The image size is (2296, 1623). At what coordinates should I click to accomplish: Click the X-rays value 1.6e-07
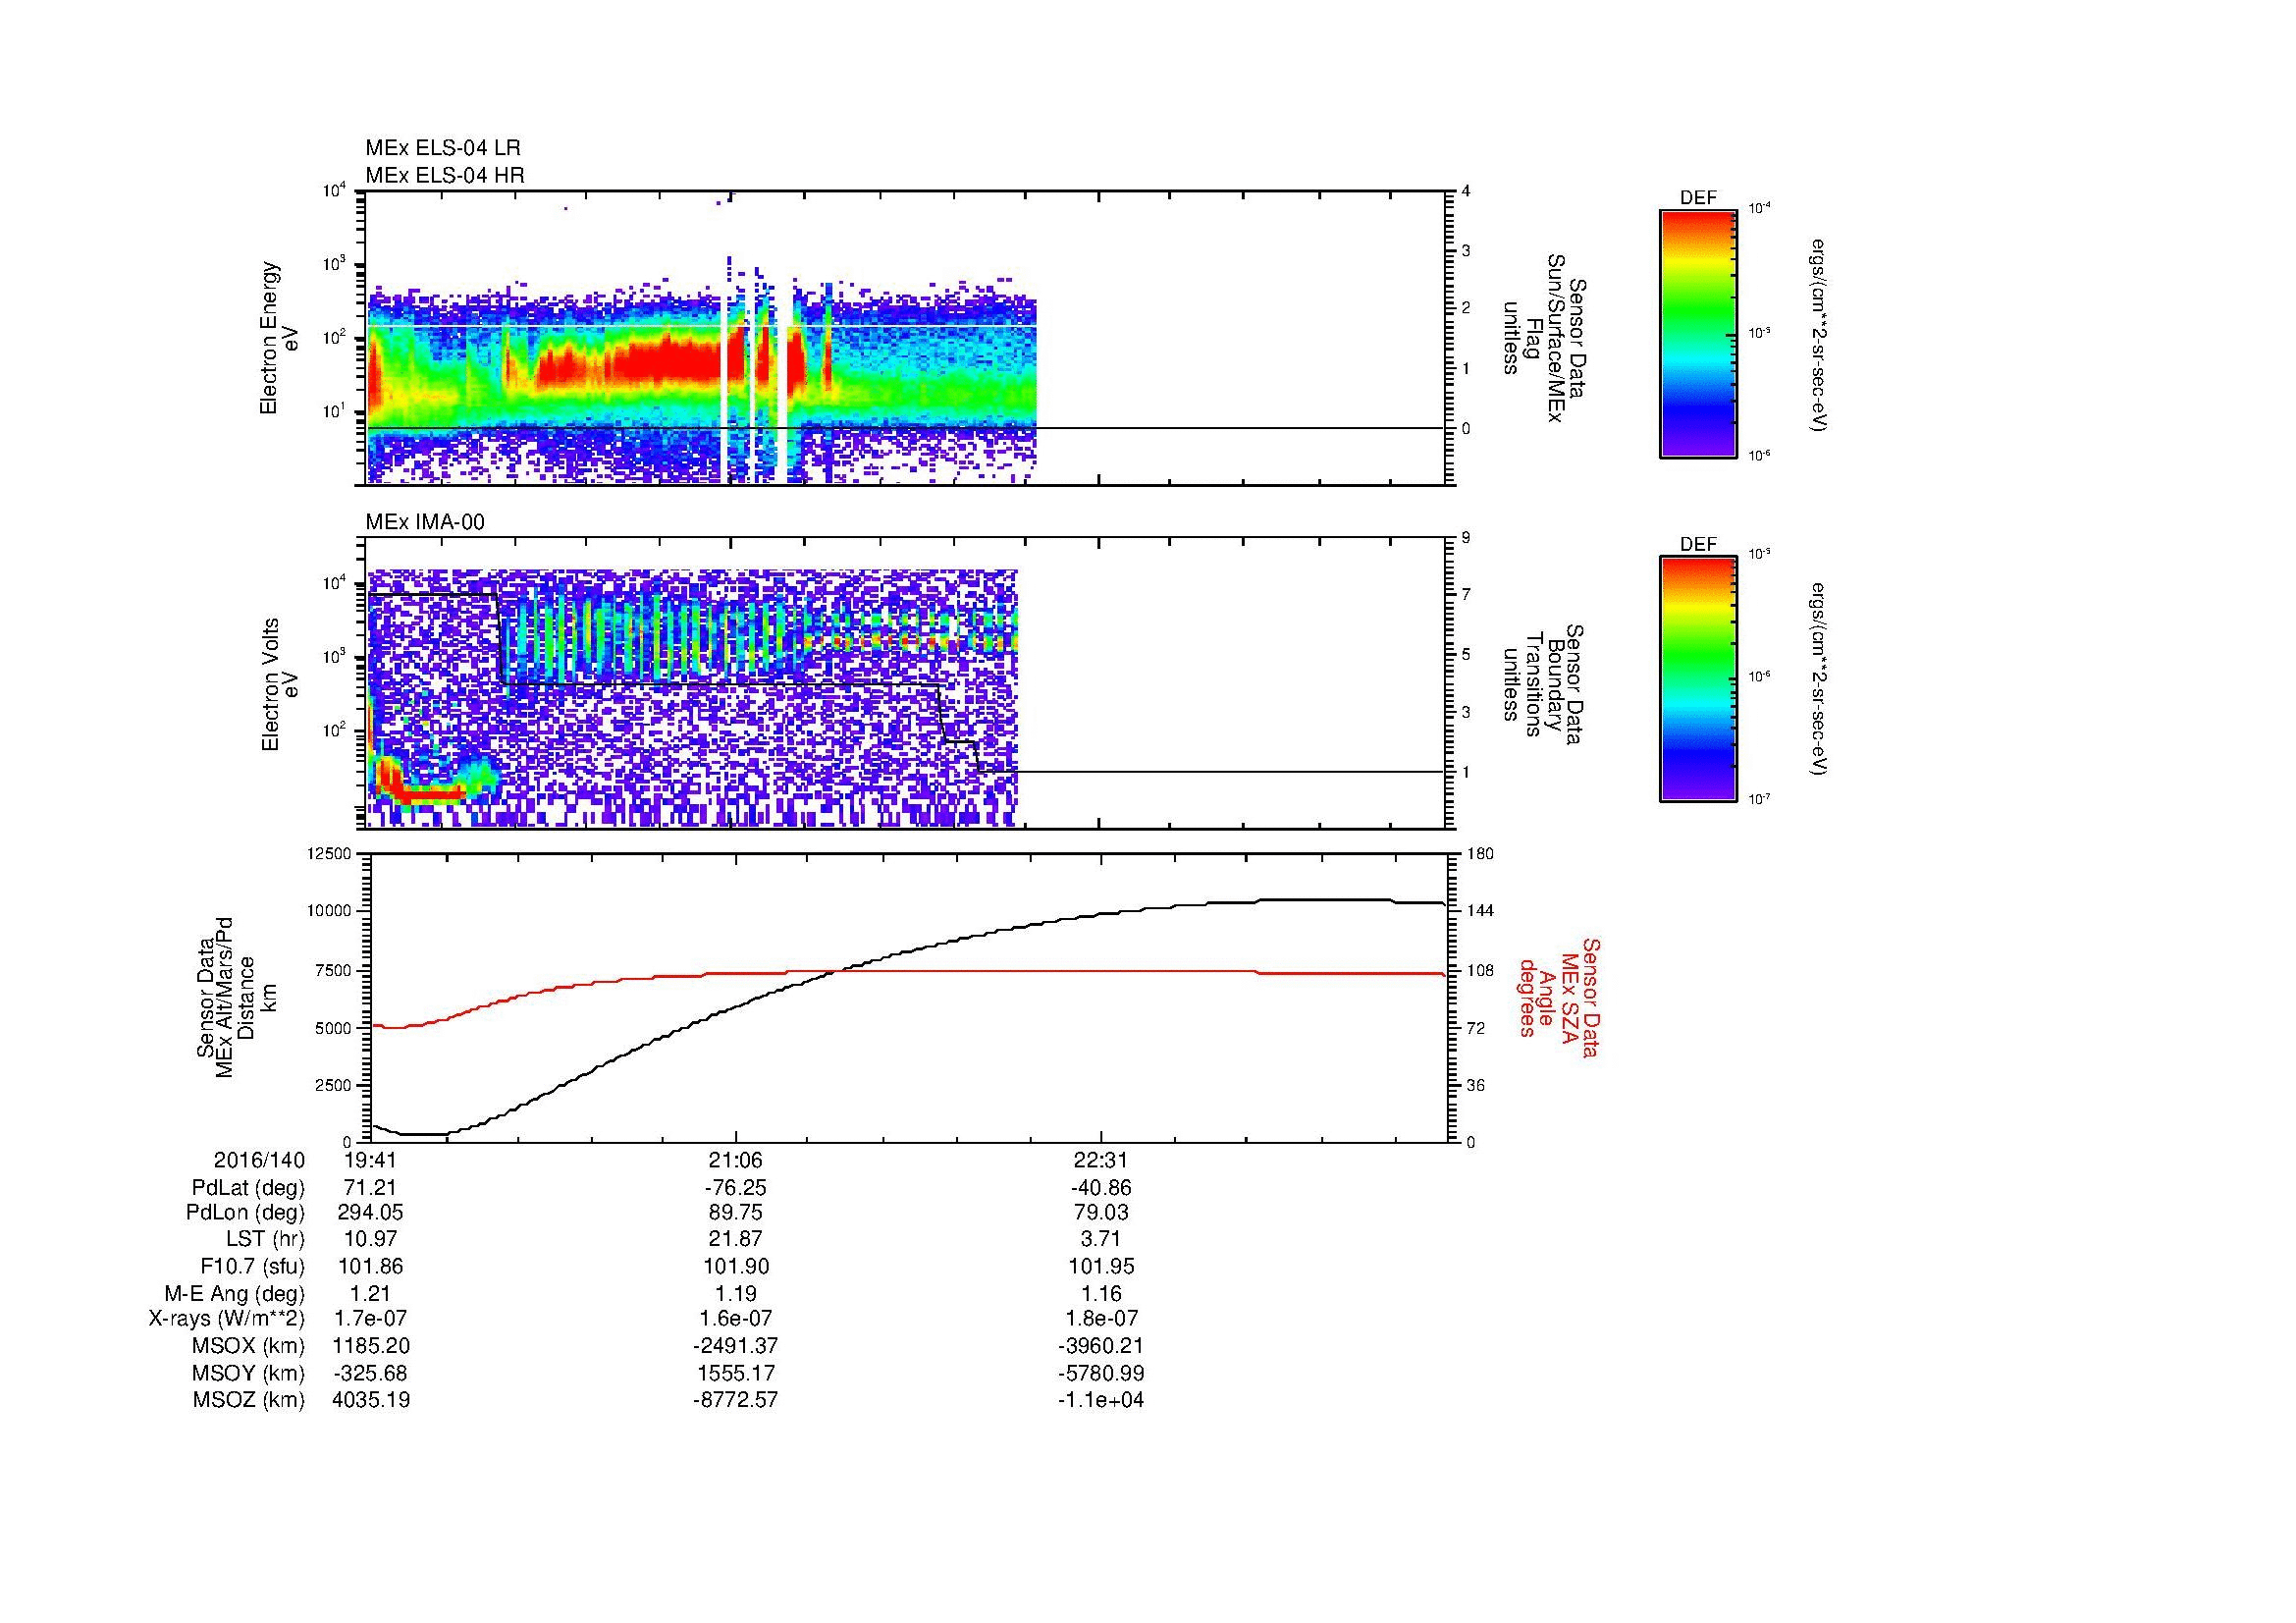pos(736,1319)
